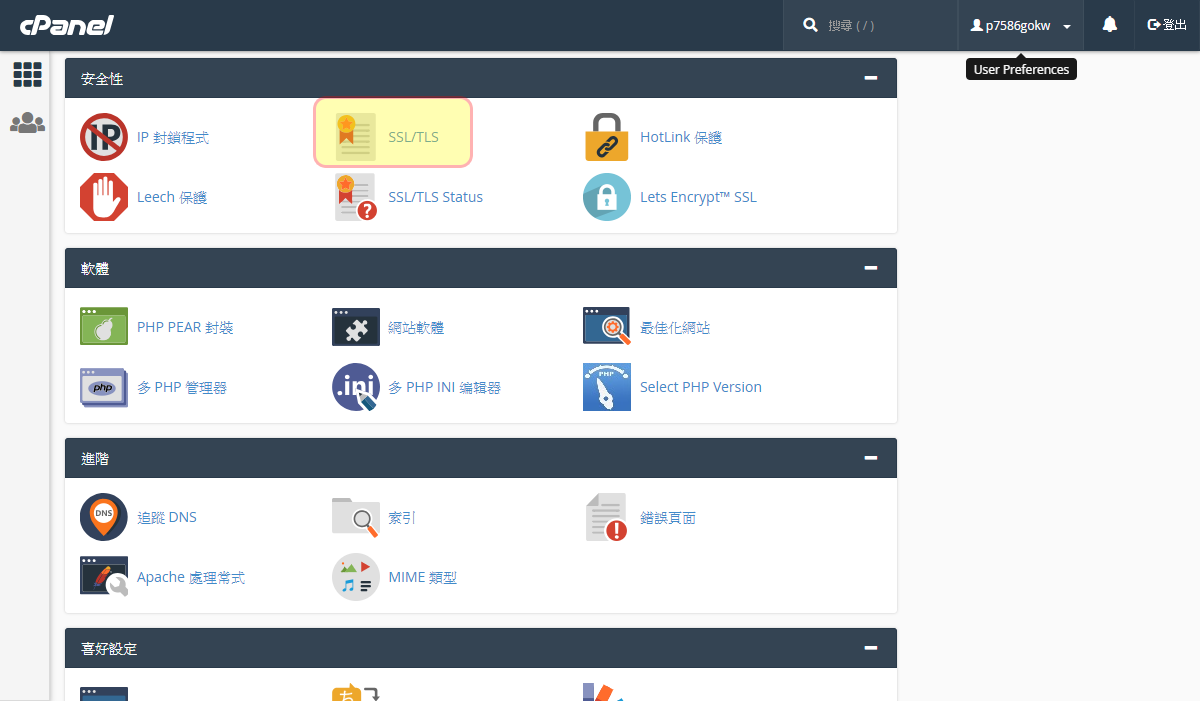
Task: Collapse the 軟體 section
Action: [871, 268]
